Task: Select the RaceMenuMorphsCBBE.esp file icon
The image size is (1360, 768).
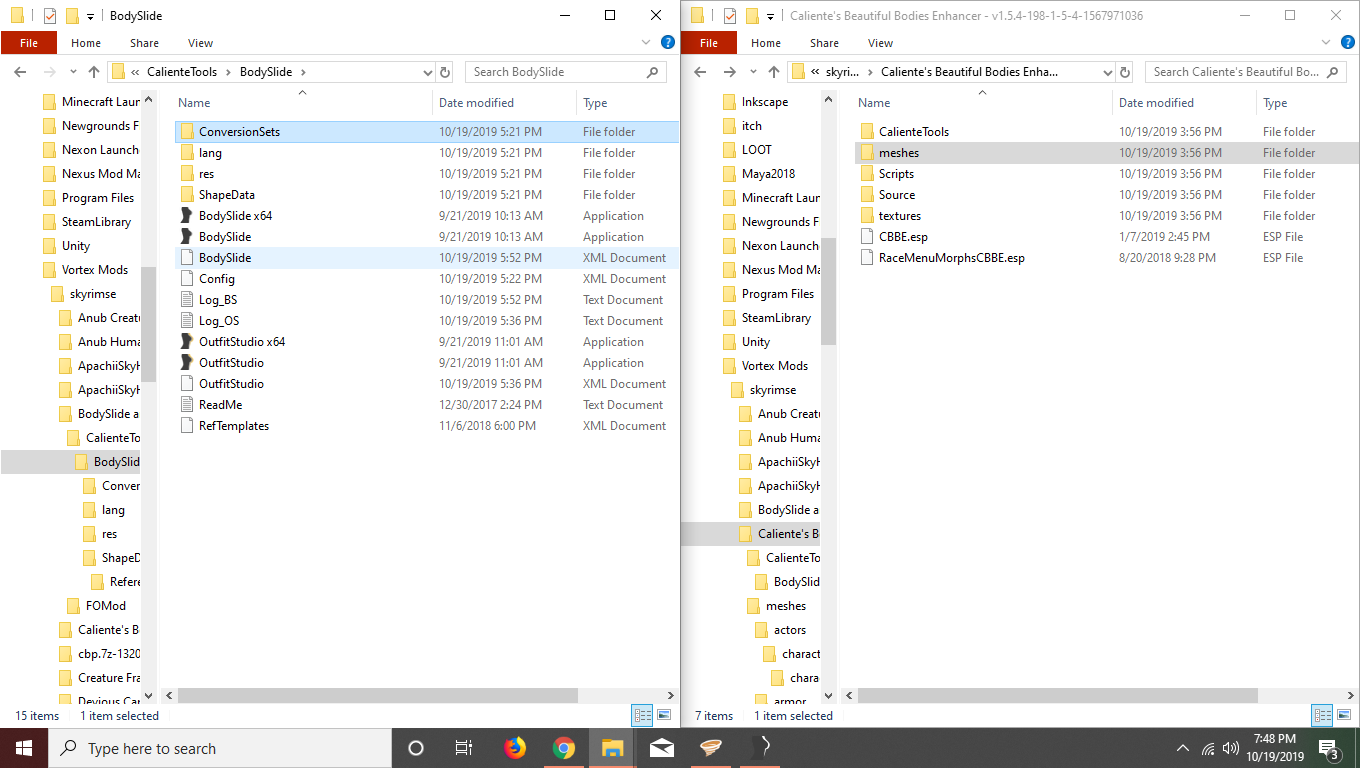Action: coord(866,258)
